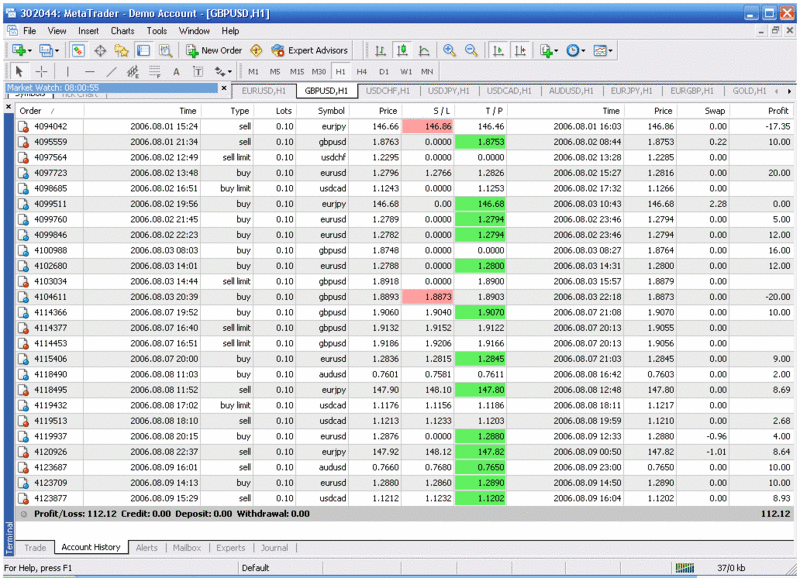Image resolution: width=800 pixels, height=578 pixels.
Task: Switch chart to candlesticks icon
Action: (402, 51)
